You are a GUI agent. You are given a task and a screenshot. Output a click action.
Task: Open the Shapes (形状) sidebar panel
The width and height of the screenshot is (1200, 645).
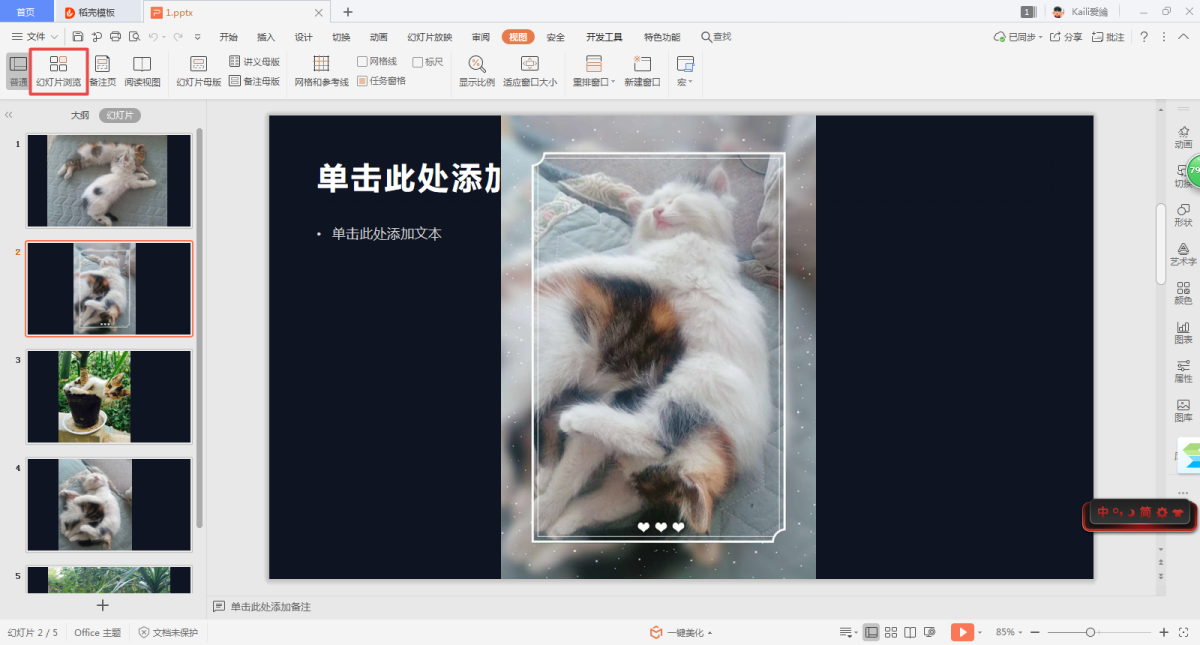tap(1183, 215)
